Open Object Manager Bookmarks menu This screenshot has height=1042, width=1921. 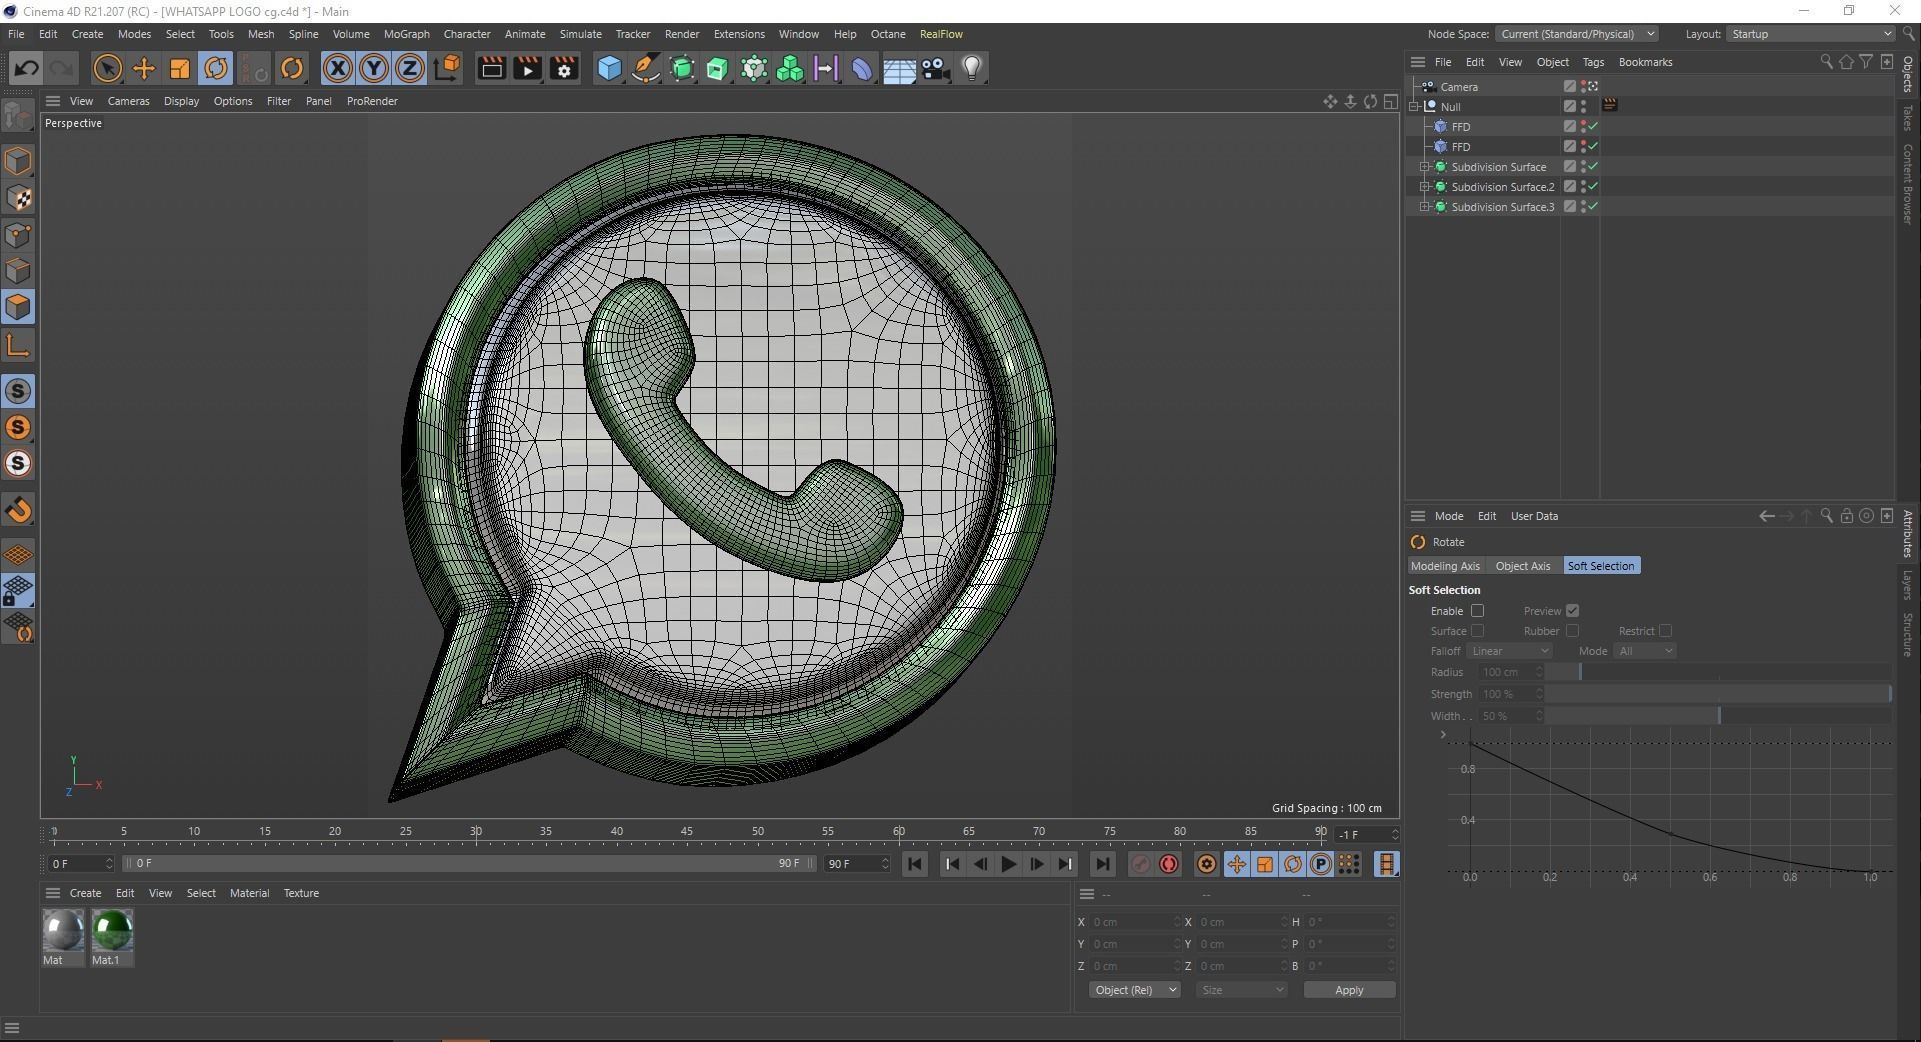coord(1645,62)
